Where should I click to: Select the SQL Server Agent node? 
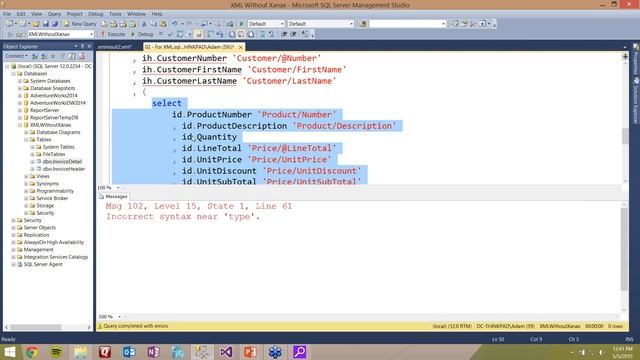pyautogui.click(x=43, y=264)
